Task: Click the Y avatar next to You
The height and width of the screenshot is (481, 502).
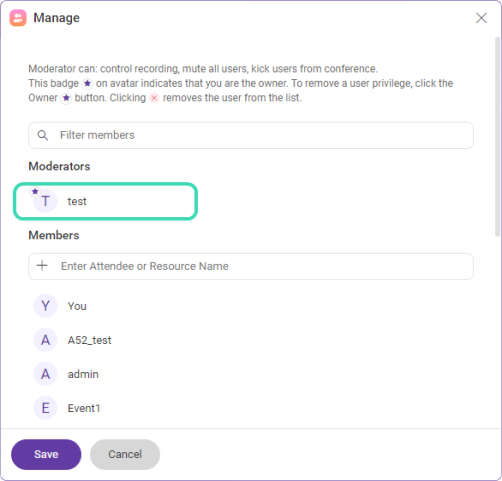Action: coord(45,306)
